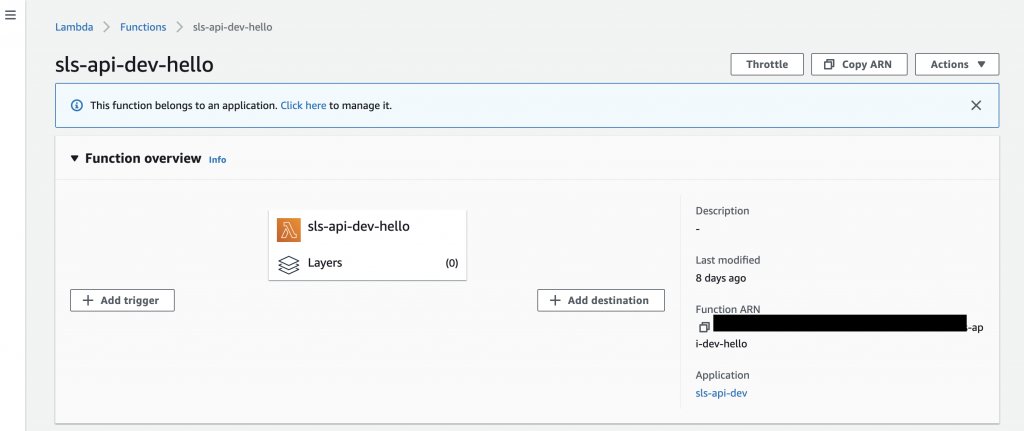Click the Last modified label

pyautogui.click(x=728, y=260)
